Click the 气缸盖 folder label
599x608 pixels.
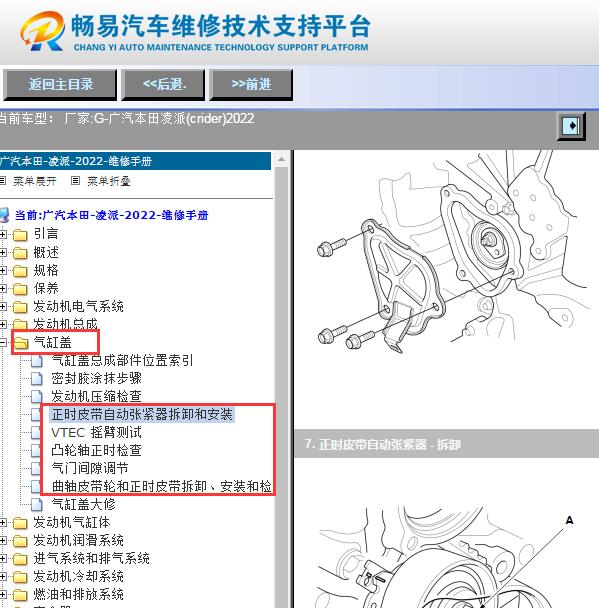pyautogui.click(x=52, y=342)
